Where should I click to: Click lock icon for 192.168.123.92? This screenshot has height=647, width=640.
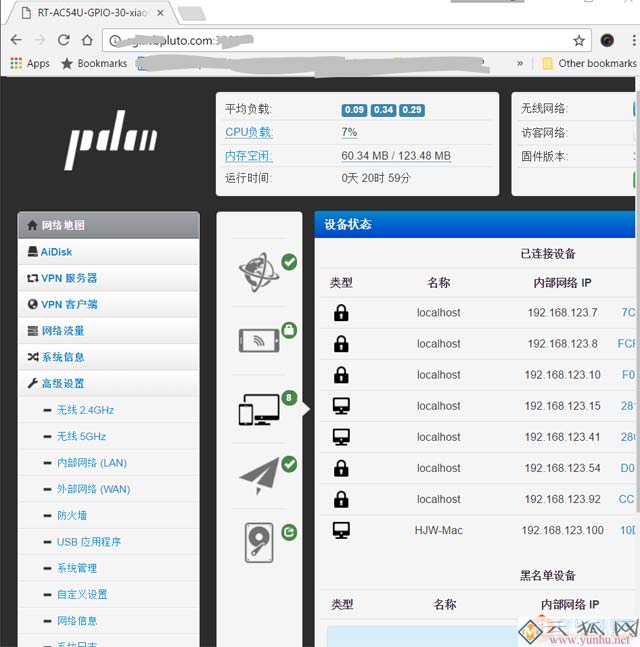point(341,499)
